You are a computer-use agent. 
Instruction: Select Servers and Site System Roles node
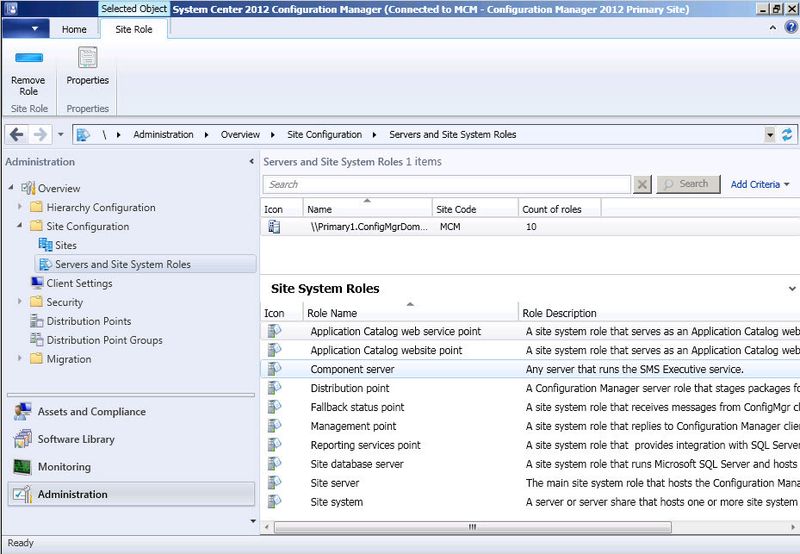tap(145, 264)
